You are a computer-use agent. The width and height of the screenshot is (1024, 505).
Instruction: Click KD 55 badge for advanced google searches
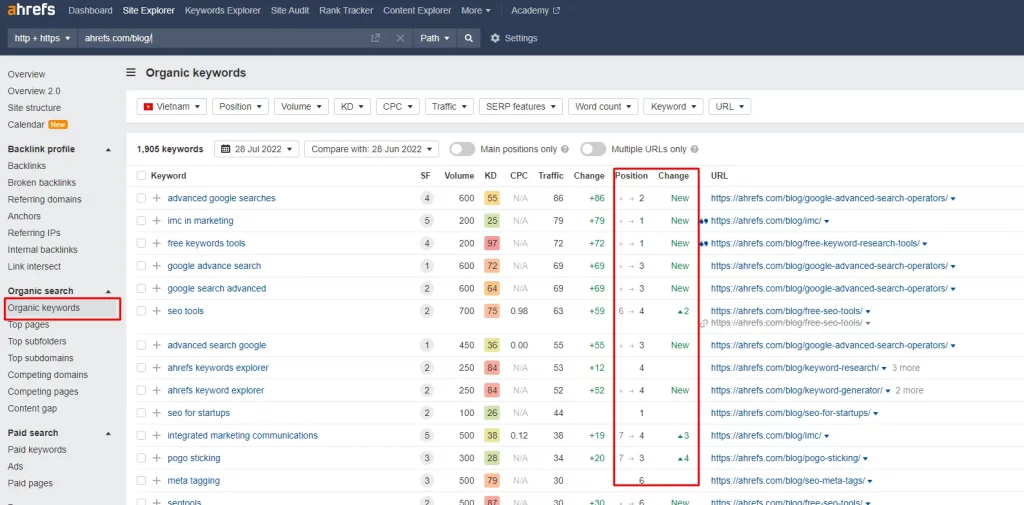(x=492, y=198)
